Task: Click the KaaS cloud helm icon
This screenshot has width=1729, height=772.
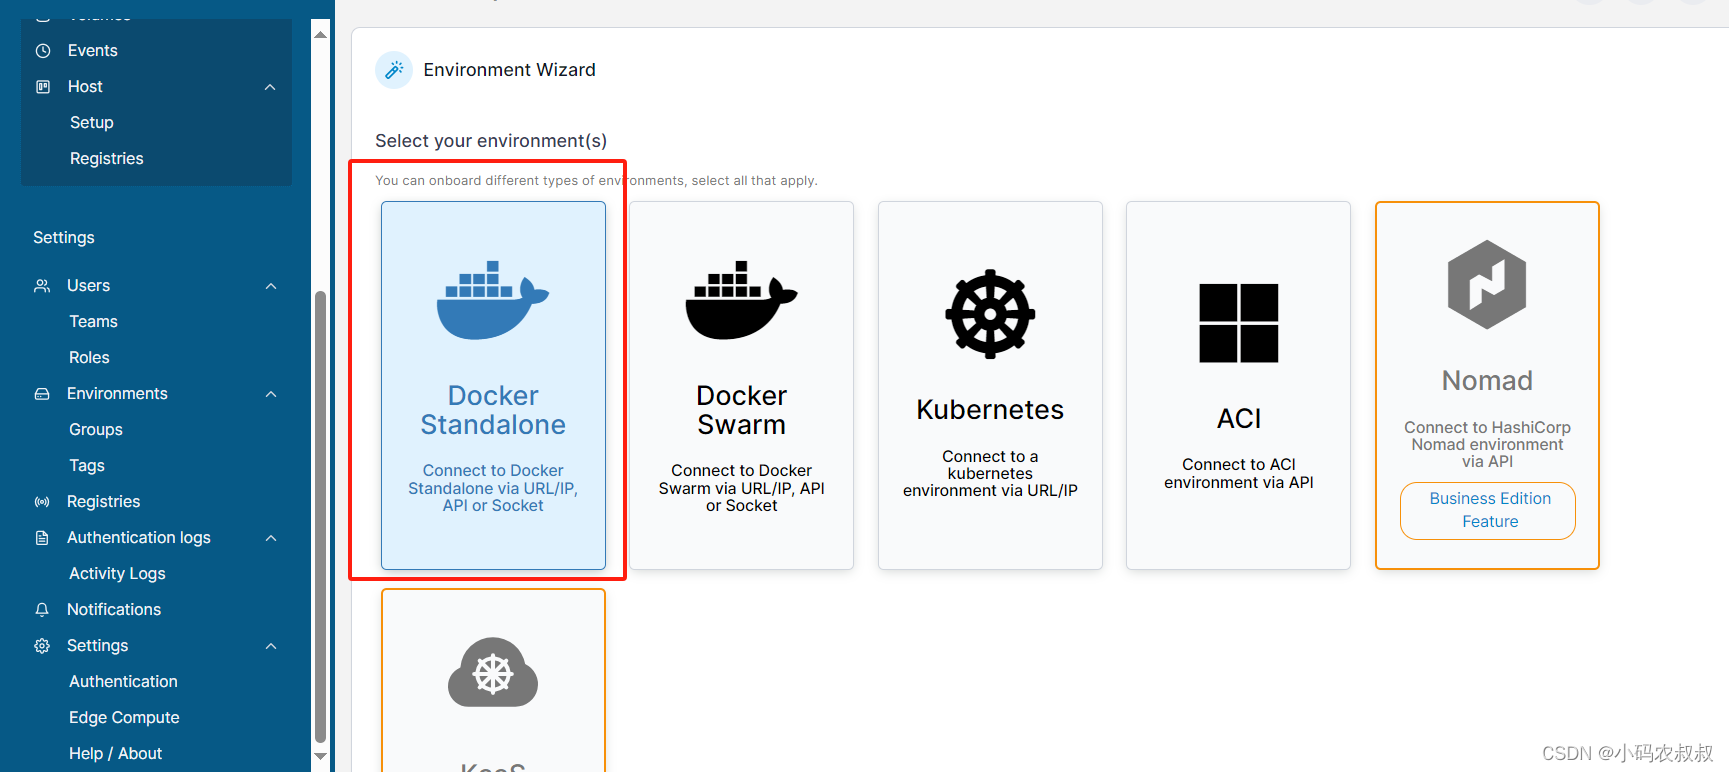Action: [x=493, y=672]
